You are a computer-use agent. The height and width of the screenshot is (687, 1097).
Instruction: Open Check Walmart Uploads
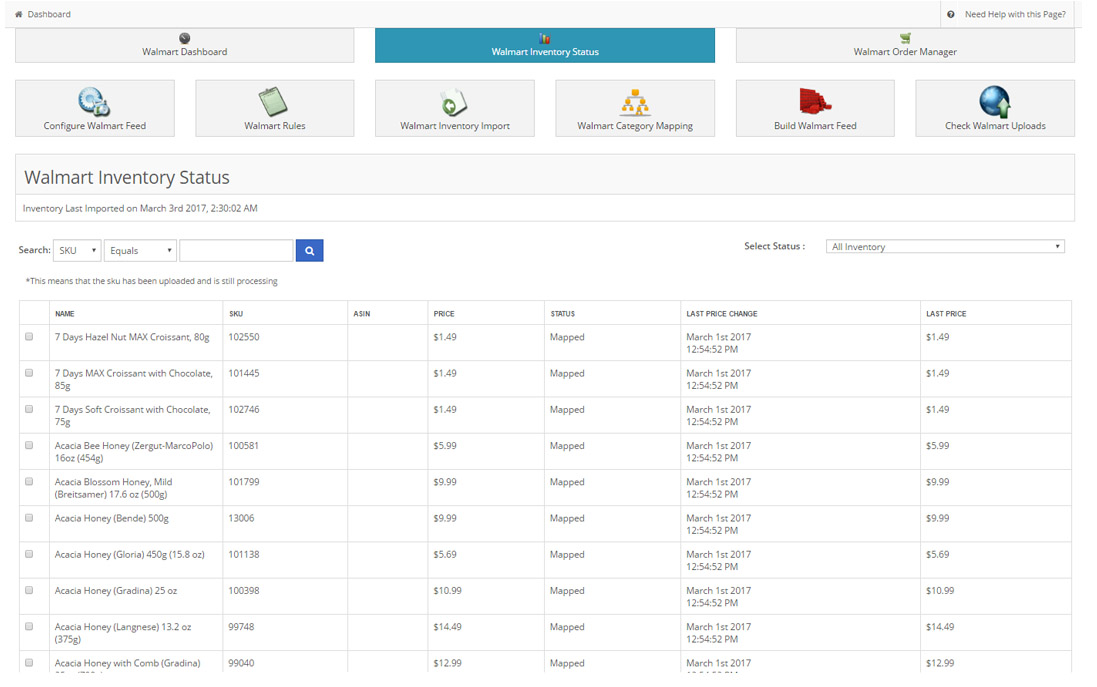click(x=995, y=108)
